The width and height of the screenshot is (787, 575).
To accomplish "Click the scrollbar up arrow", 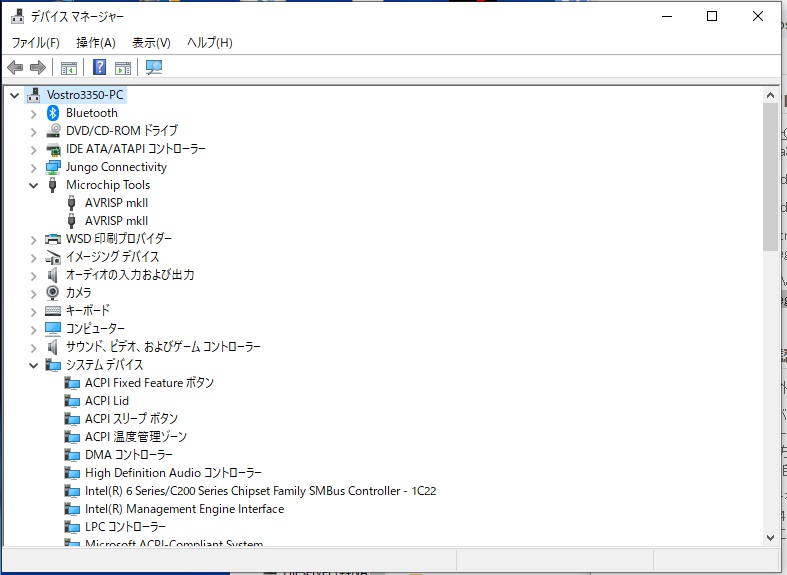I will click(770, 95).
